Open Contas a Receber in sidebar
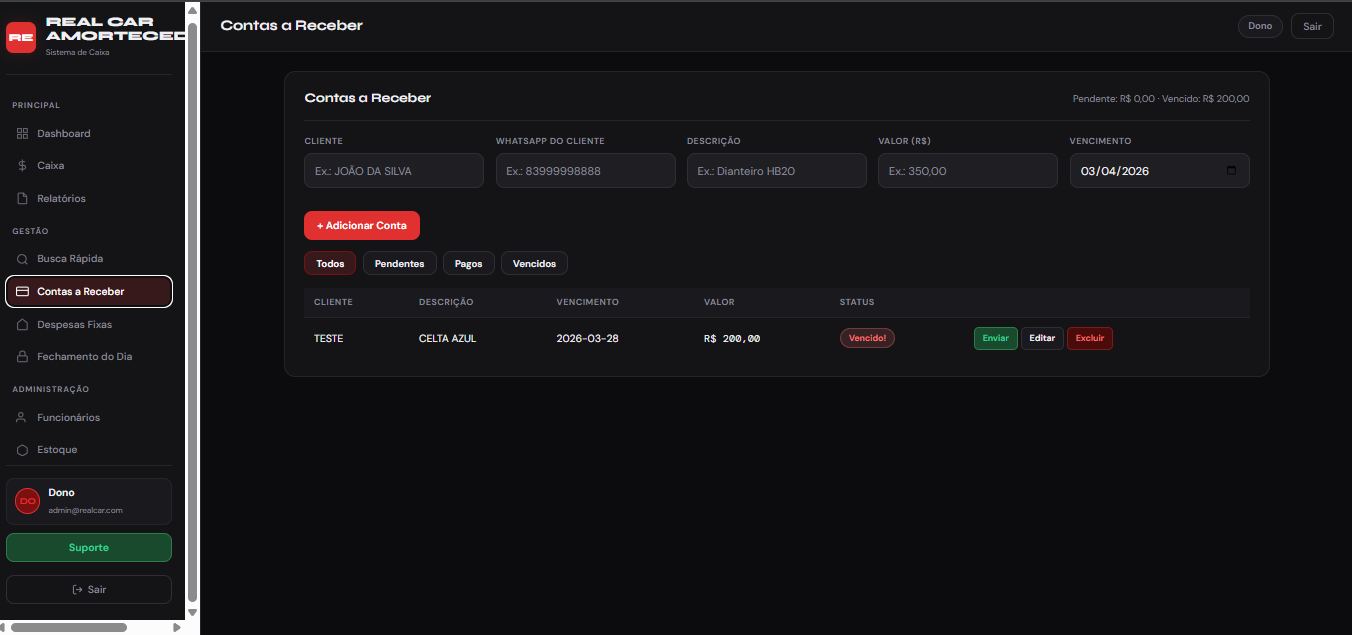1352x635 pixels. pyautogui.click(x=89, y=292)
